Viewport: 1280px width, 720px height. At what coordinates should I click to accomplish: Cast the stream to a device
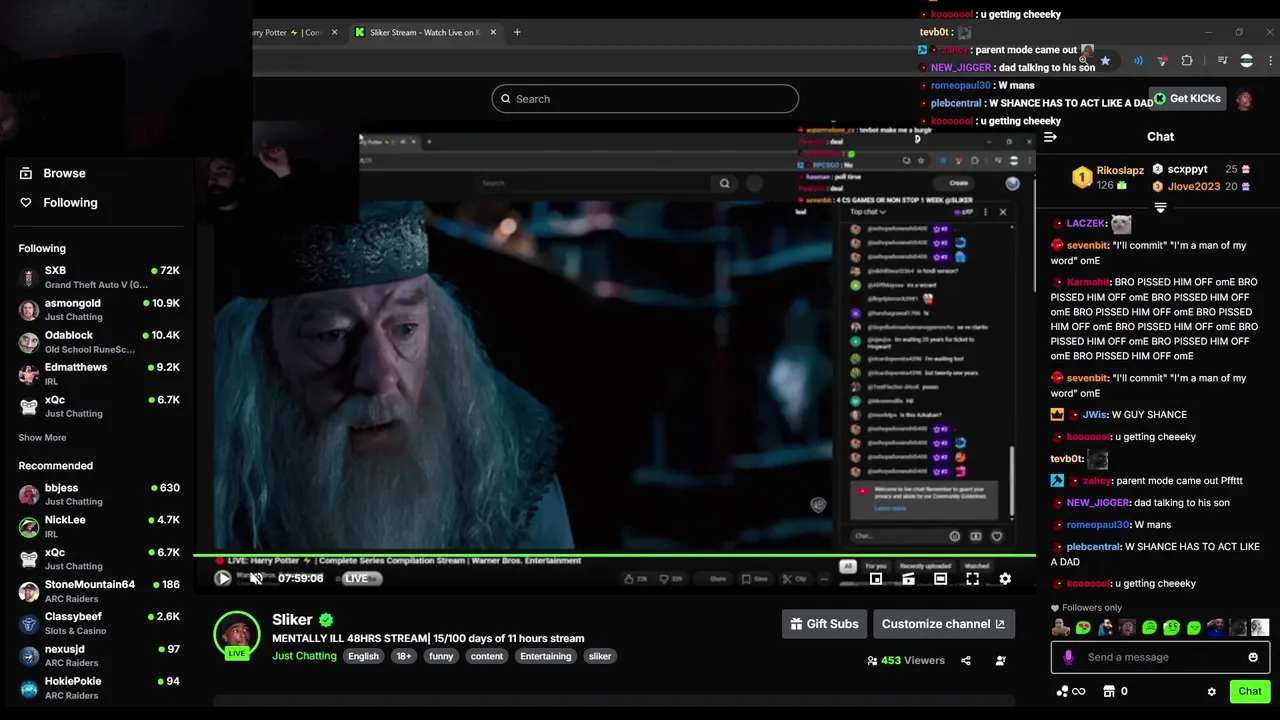click(x=908, y=578)
